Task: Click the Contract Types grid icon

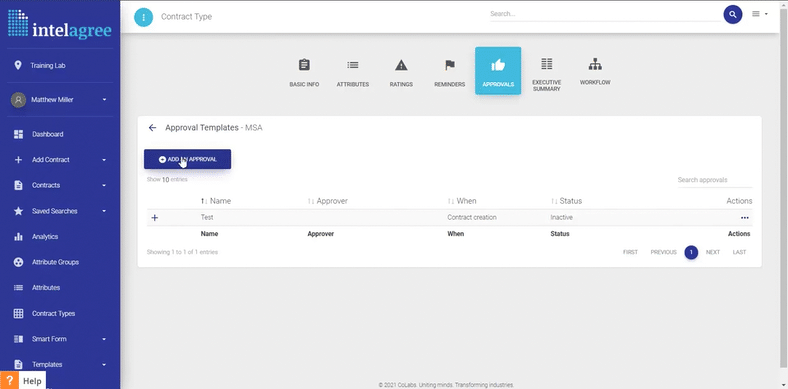Action: tap(18, 314)
